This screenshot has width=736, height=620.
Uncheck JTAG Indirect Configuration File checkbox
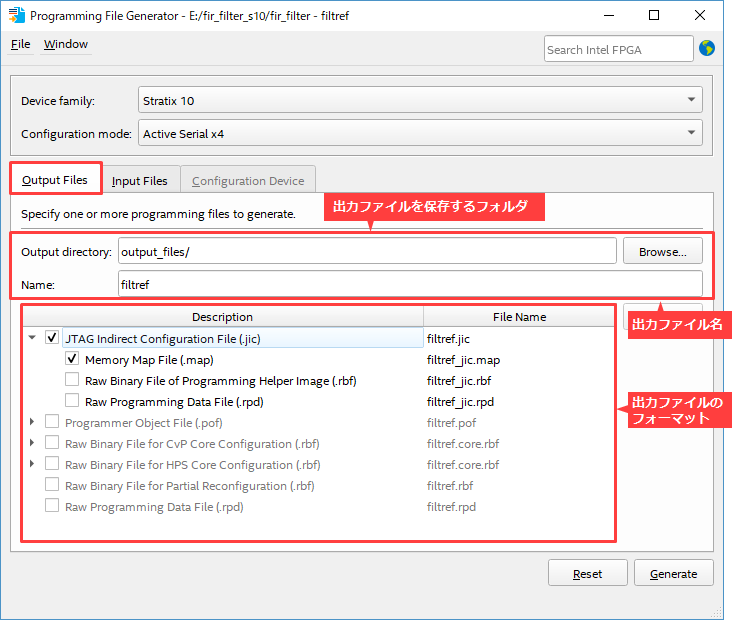pos(52,339)
